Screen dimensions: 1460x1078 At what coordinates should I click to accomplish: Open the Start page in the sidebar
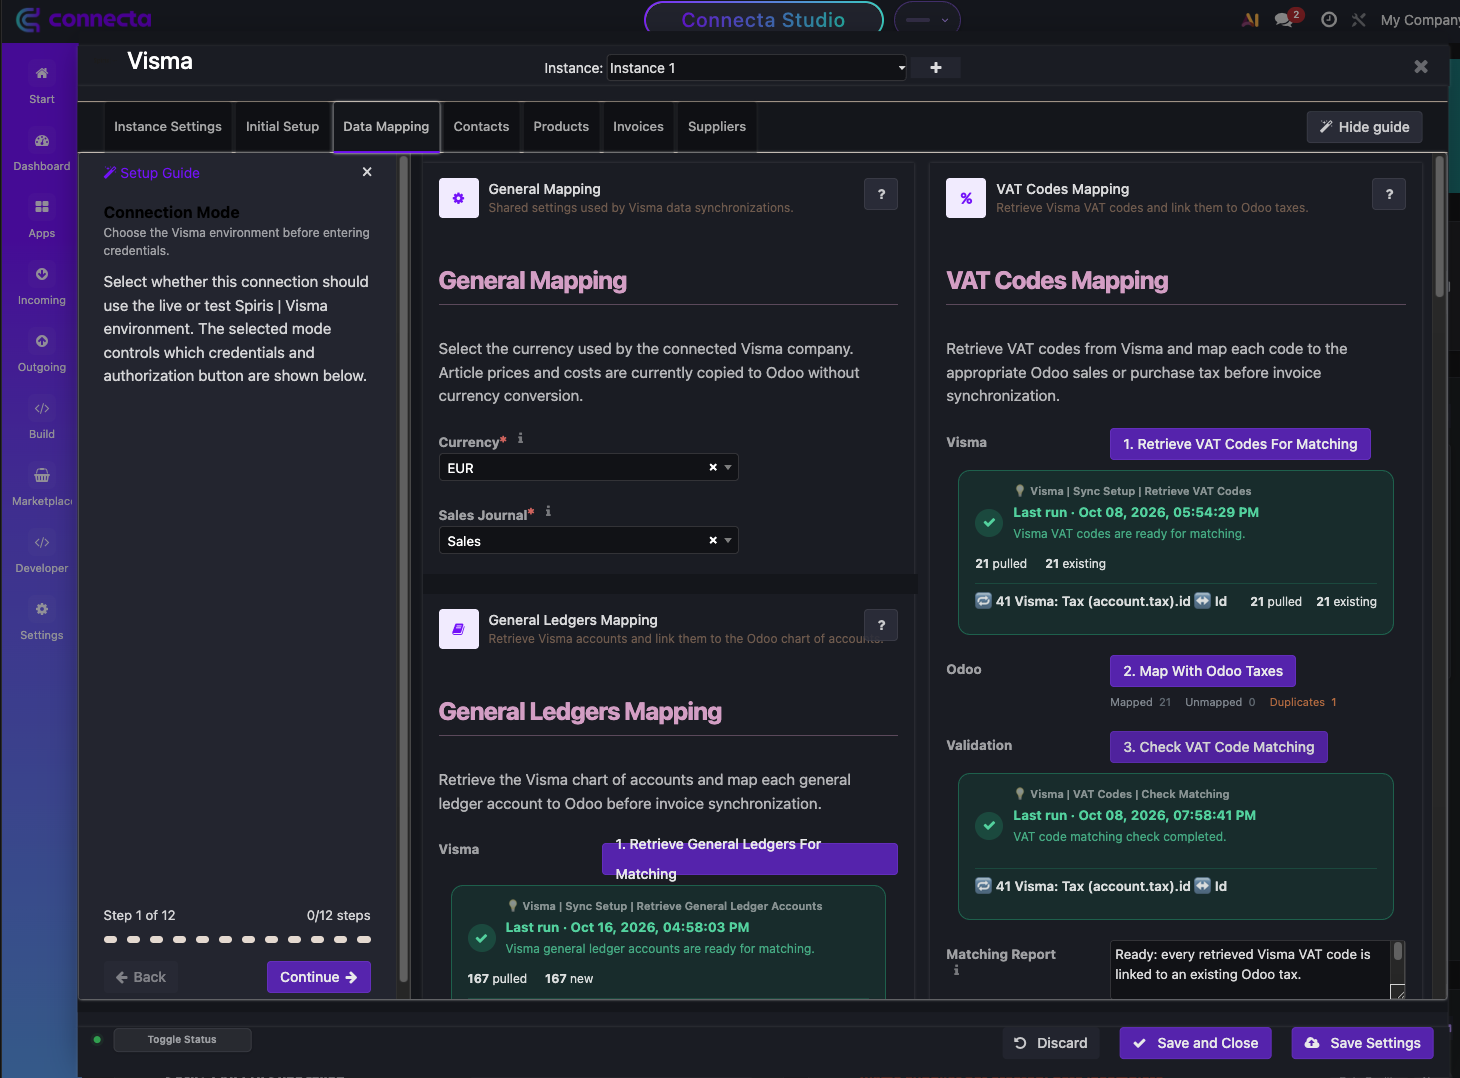click(x=41, y=85)
